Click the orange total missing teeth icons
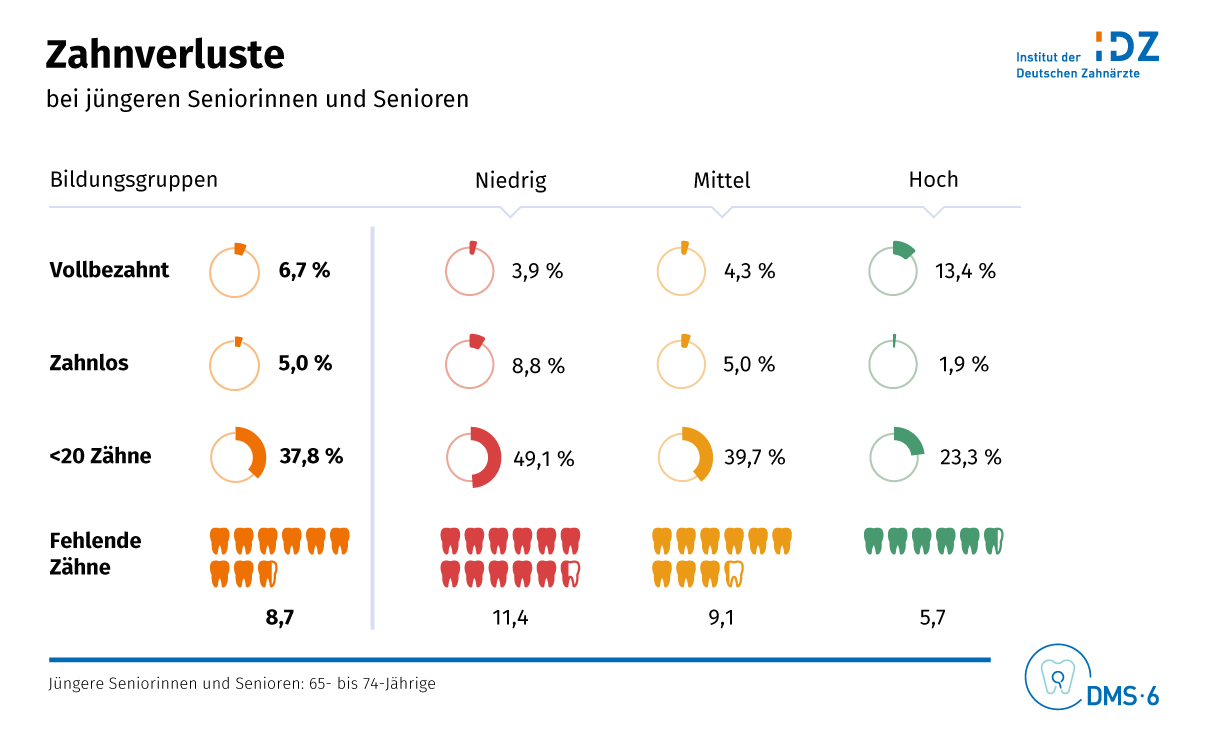This screenshot has height=754, width=1208. coord(280,557)
